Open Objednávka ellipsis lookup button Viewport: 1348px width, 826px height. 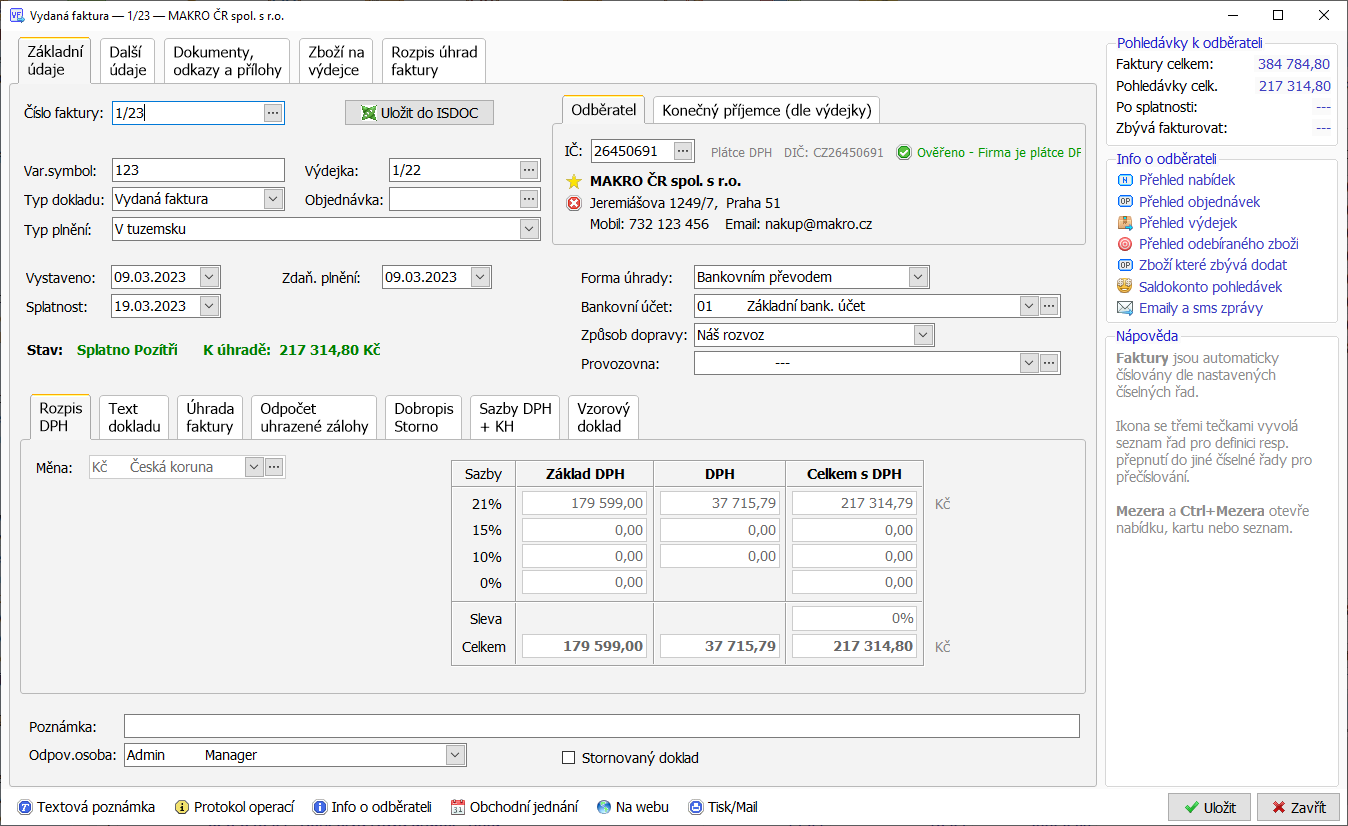pos(530,199)
